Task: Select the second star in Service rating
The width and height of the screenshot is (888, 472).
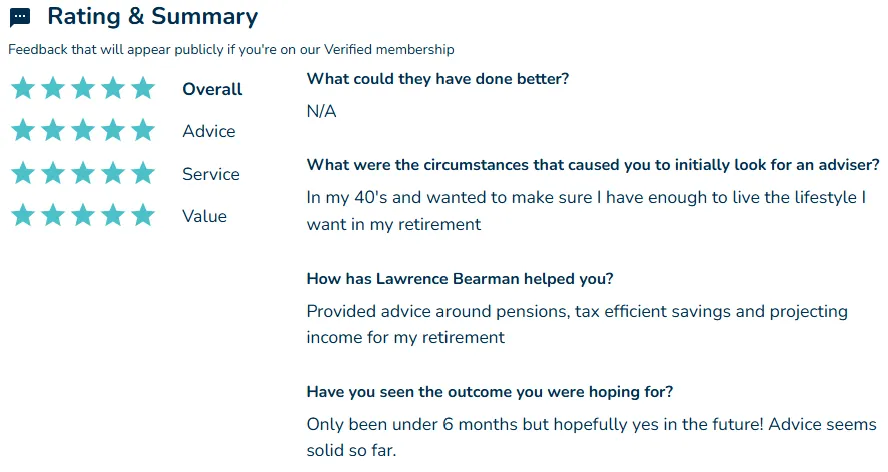Action: pos(53,173)
